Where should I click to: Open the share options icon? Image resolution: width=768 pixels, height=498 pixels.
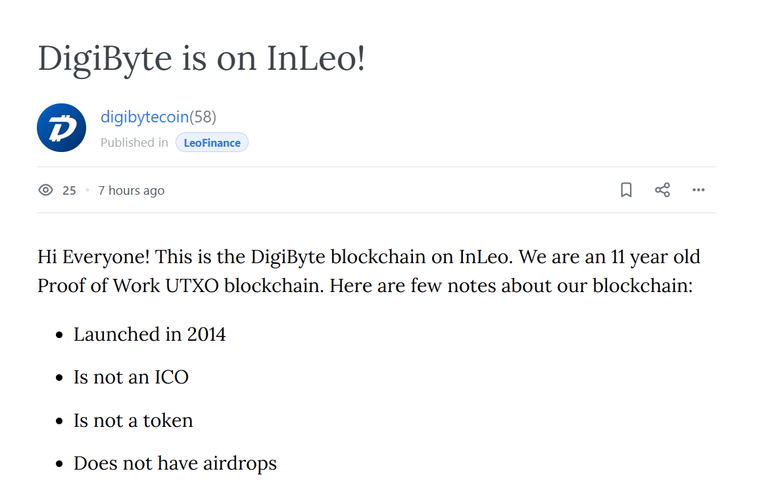click(662, 190)
